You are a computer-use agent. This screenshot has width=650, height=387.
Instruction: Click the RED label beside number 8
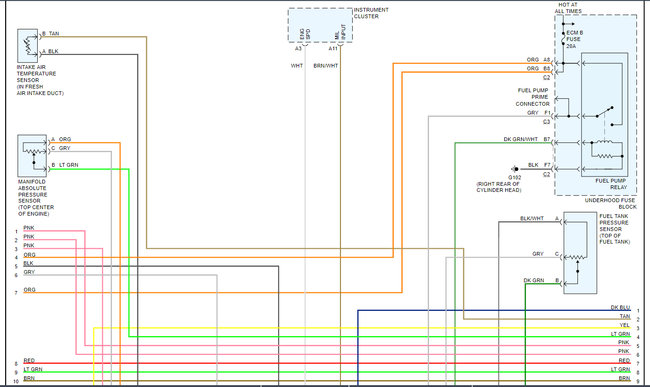click(29, 360)
